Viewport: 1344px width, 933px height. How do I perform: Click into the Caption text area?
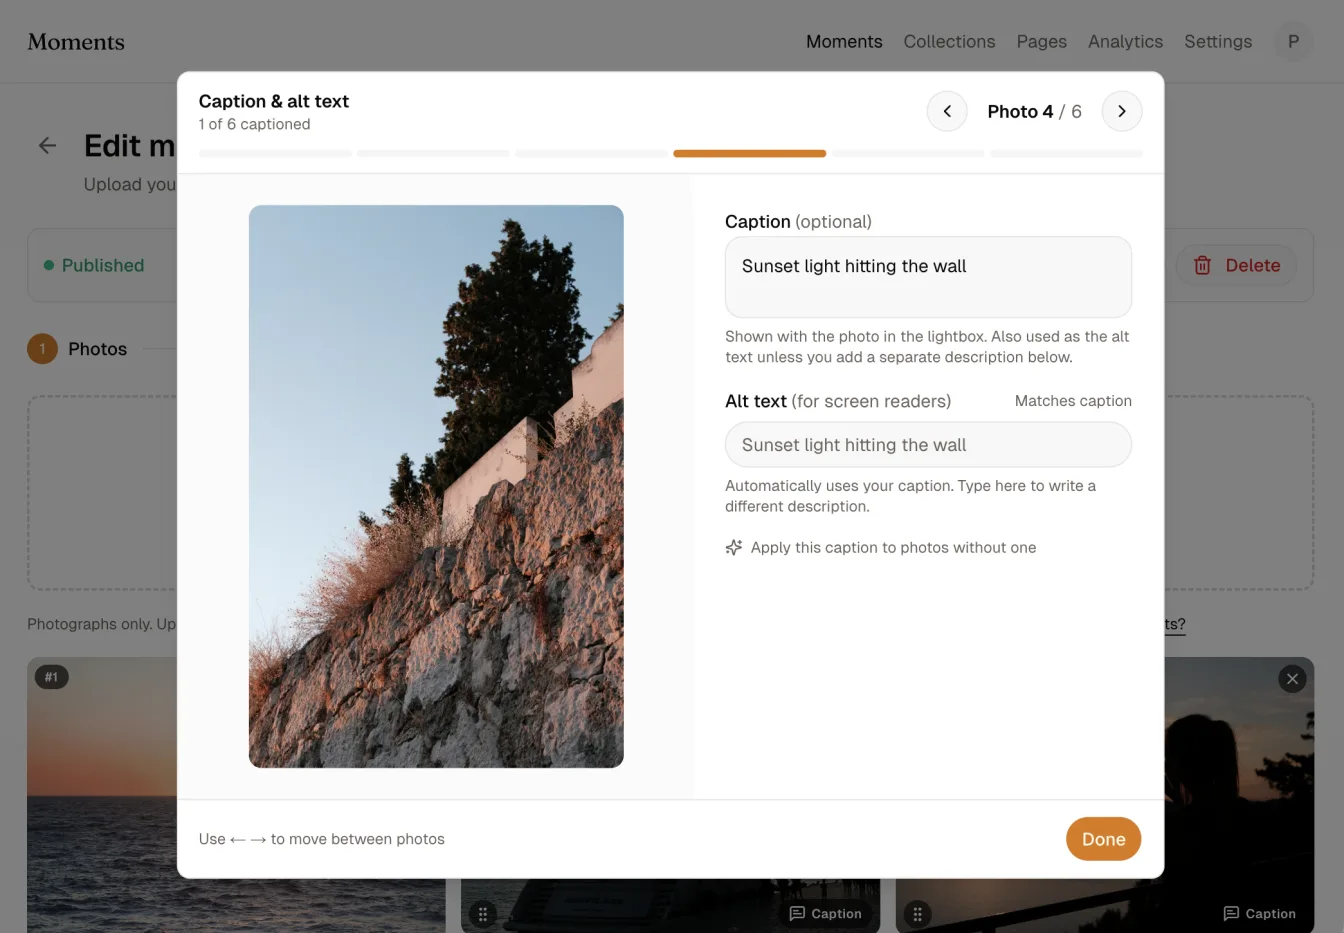(x=928, y=277)
